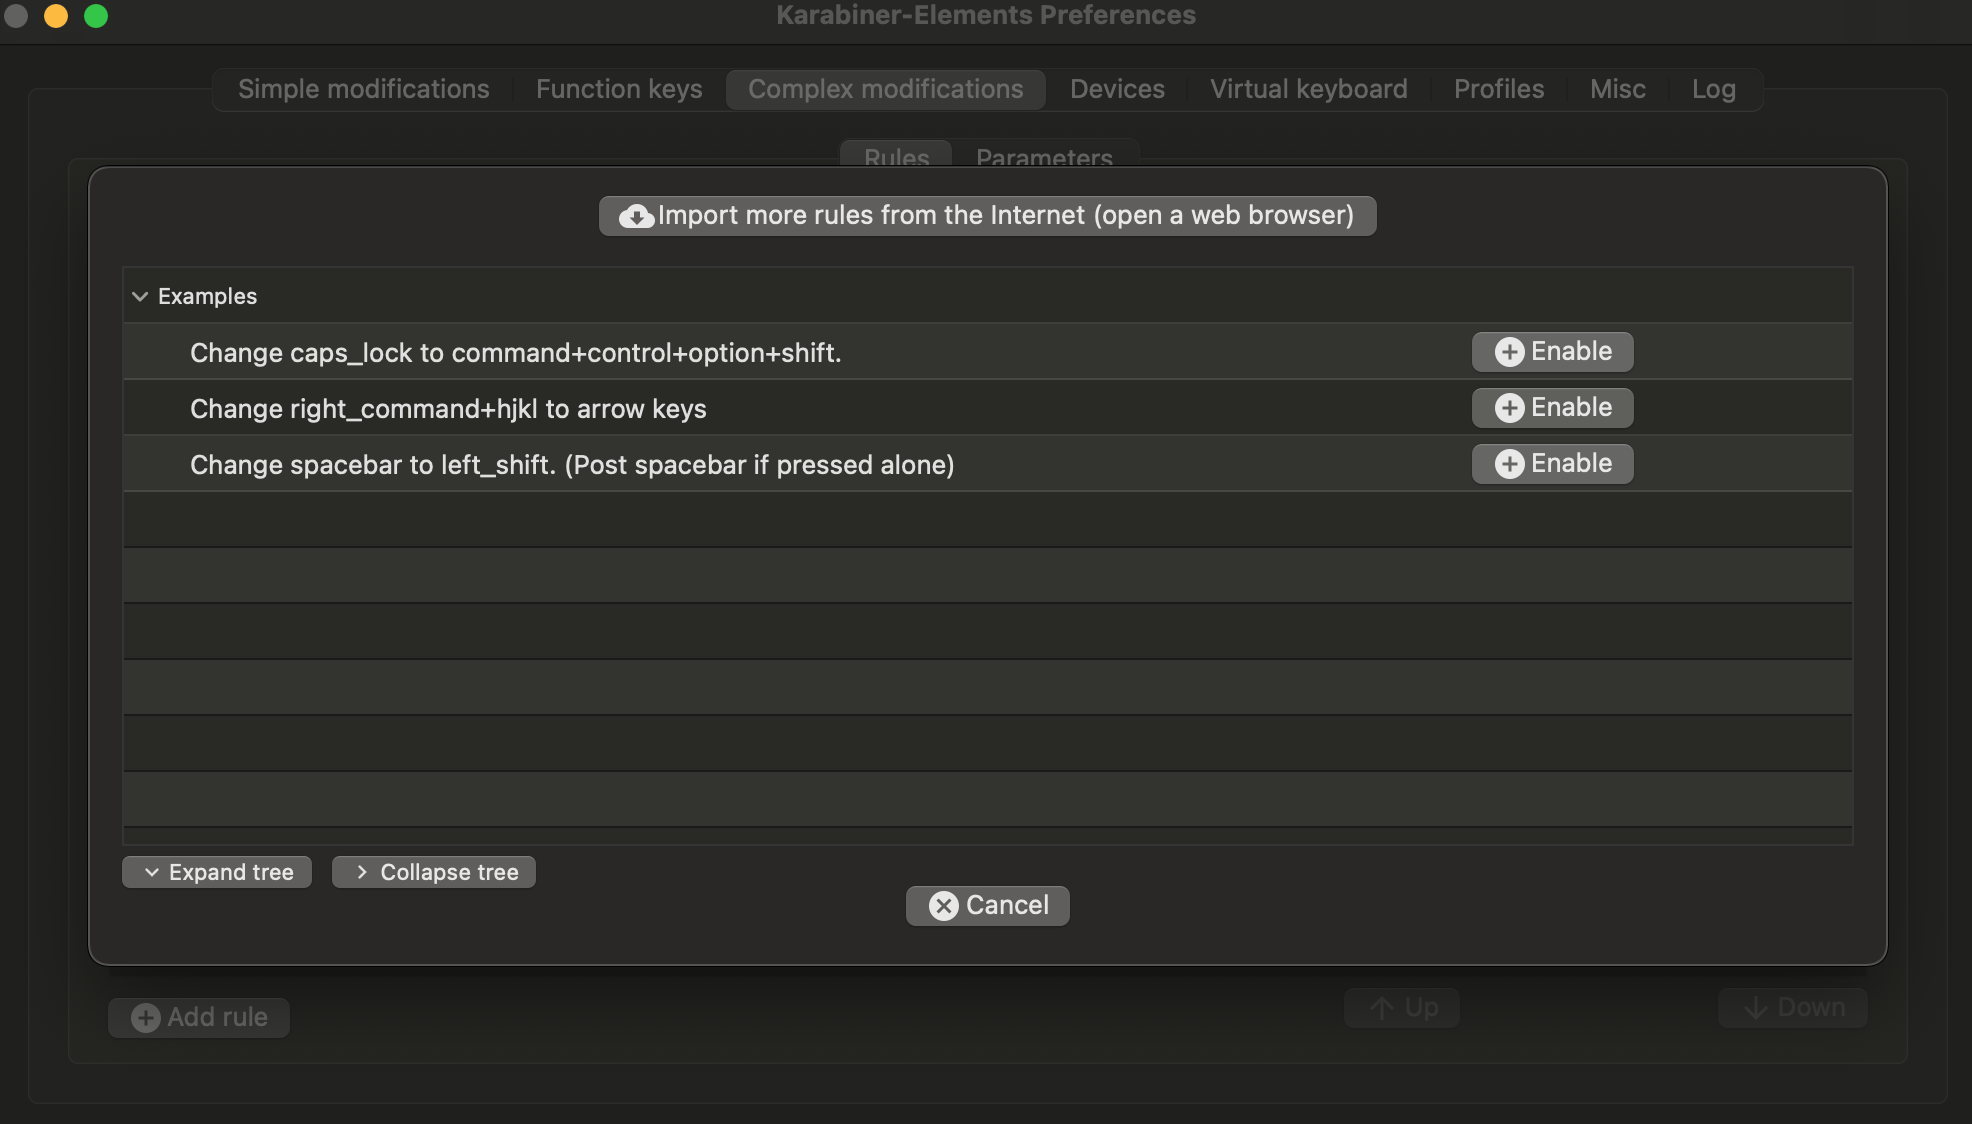Screen dimensions: 1972x1124
Task: Collapse the Examples group chevron
Action: (140, 297)
